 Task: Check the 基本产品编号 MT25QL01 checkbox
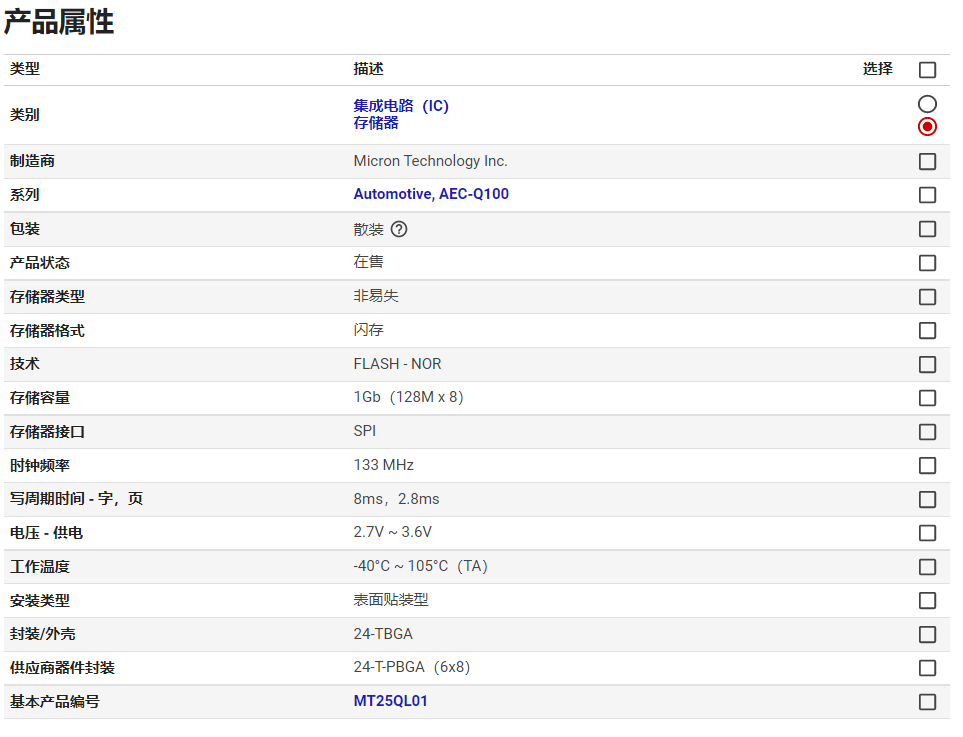tap(927, 702)
